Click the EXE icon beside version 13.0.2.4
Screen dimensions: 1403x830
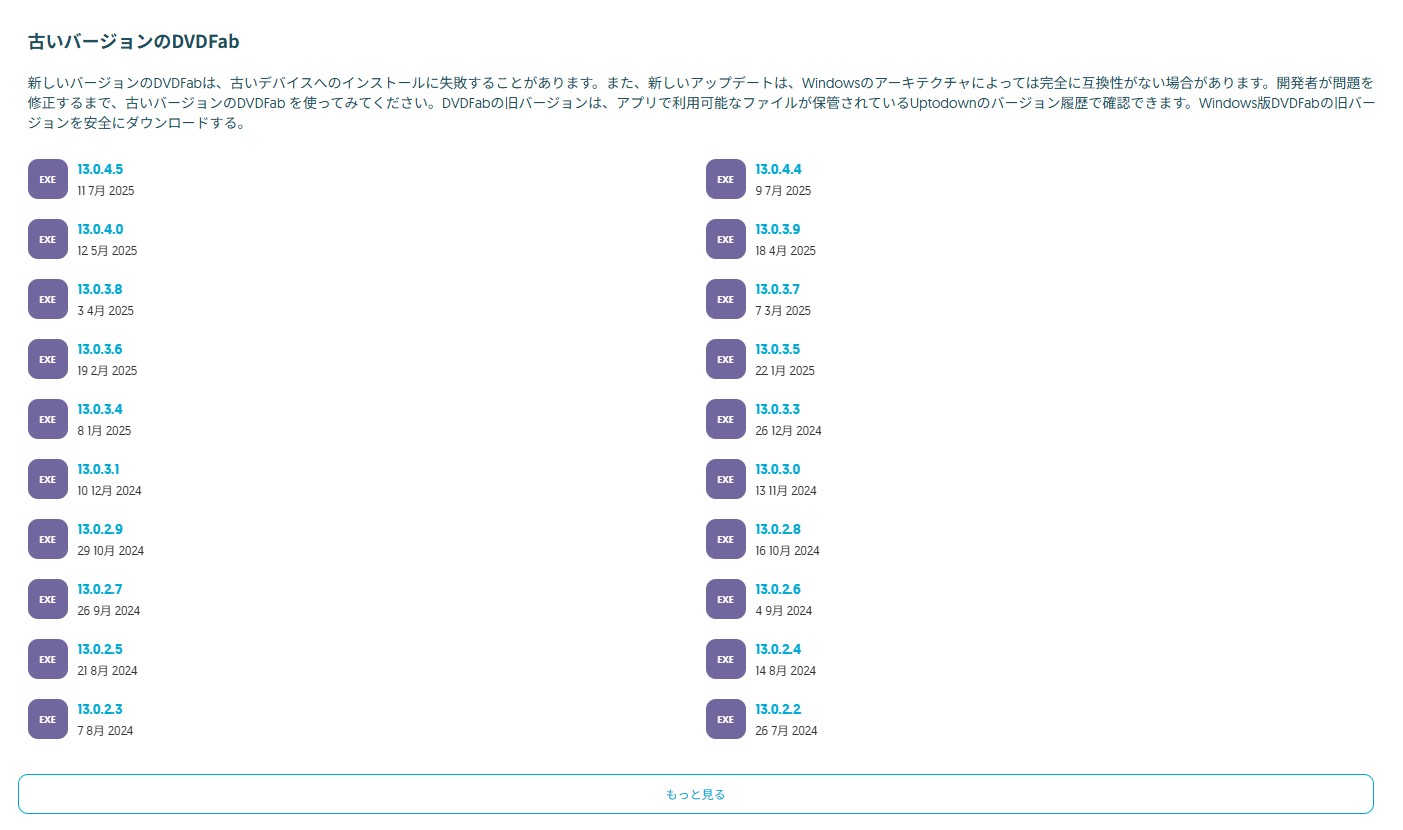point(726,659)
